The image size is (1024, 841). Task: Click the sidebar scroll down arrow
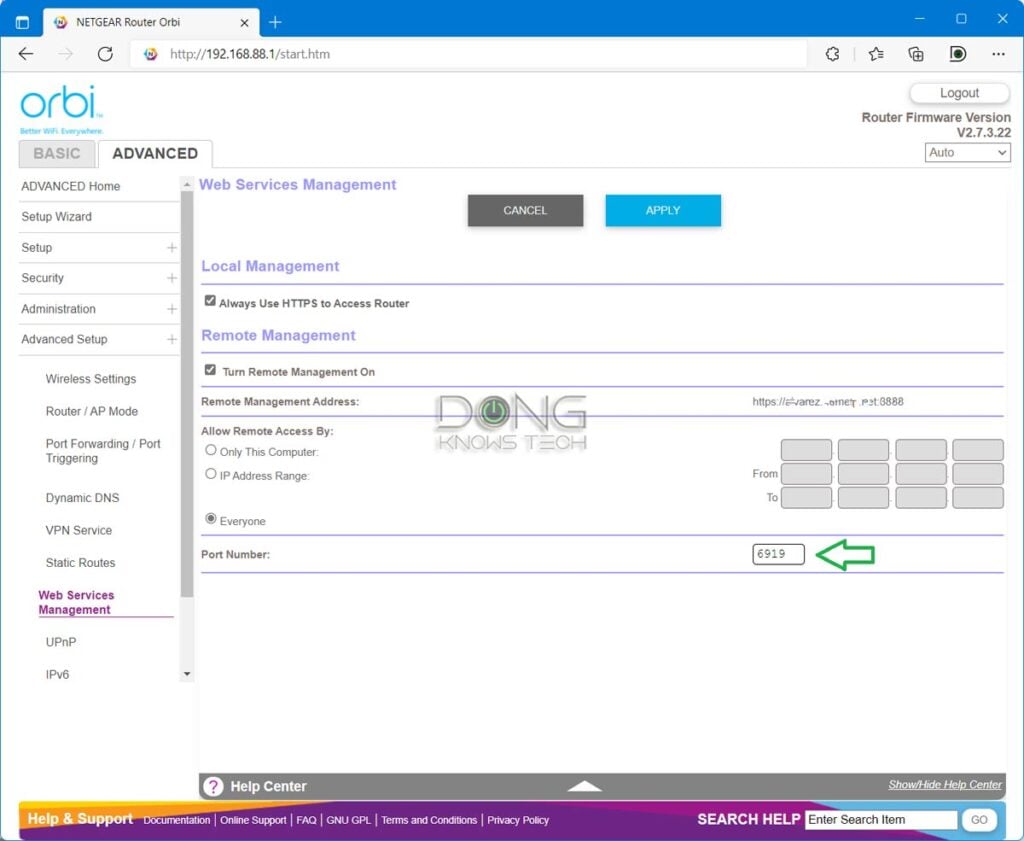(x=187, y=674)
